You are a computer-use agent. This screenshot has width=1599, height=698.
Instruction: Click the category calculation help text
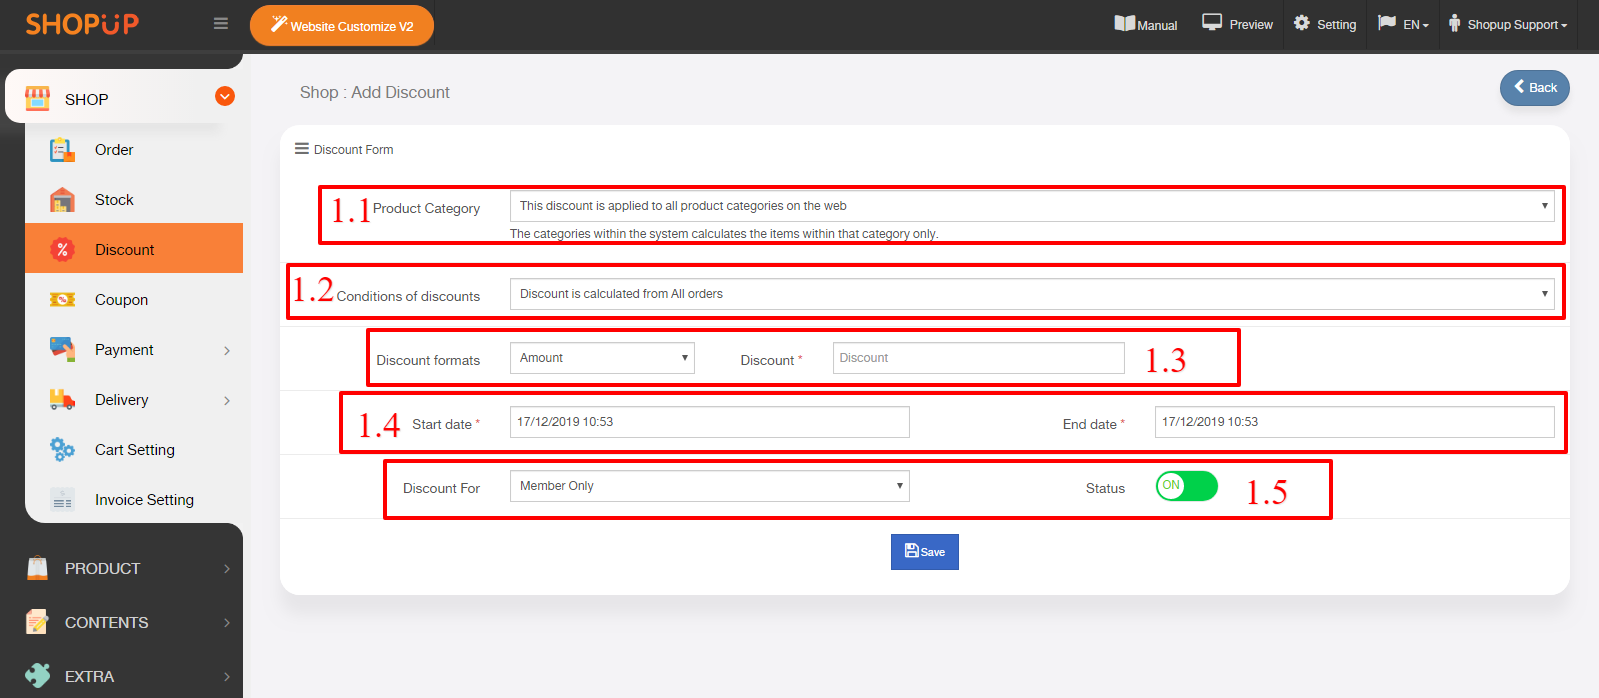click(724, 234)
